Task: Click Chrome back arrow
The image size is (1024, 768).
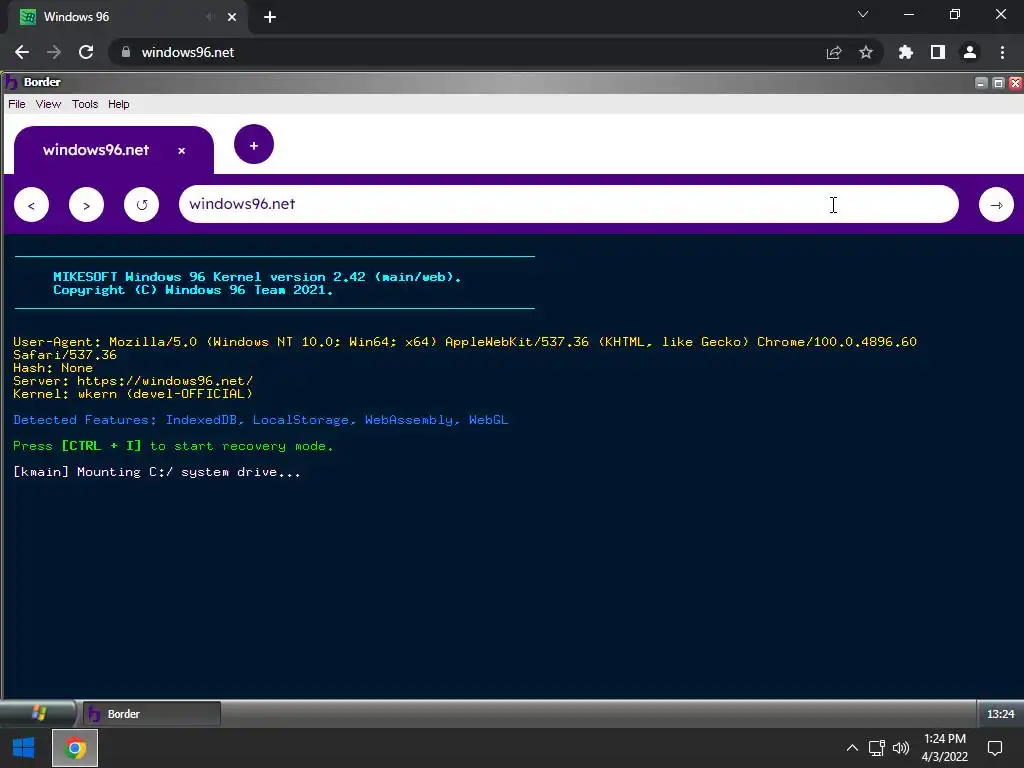Action: point(22,52)
